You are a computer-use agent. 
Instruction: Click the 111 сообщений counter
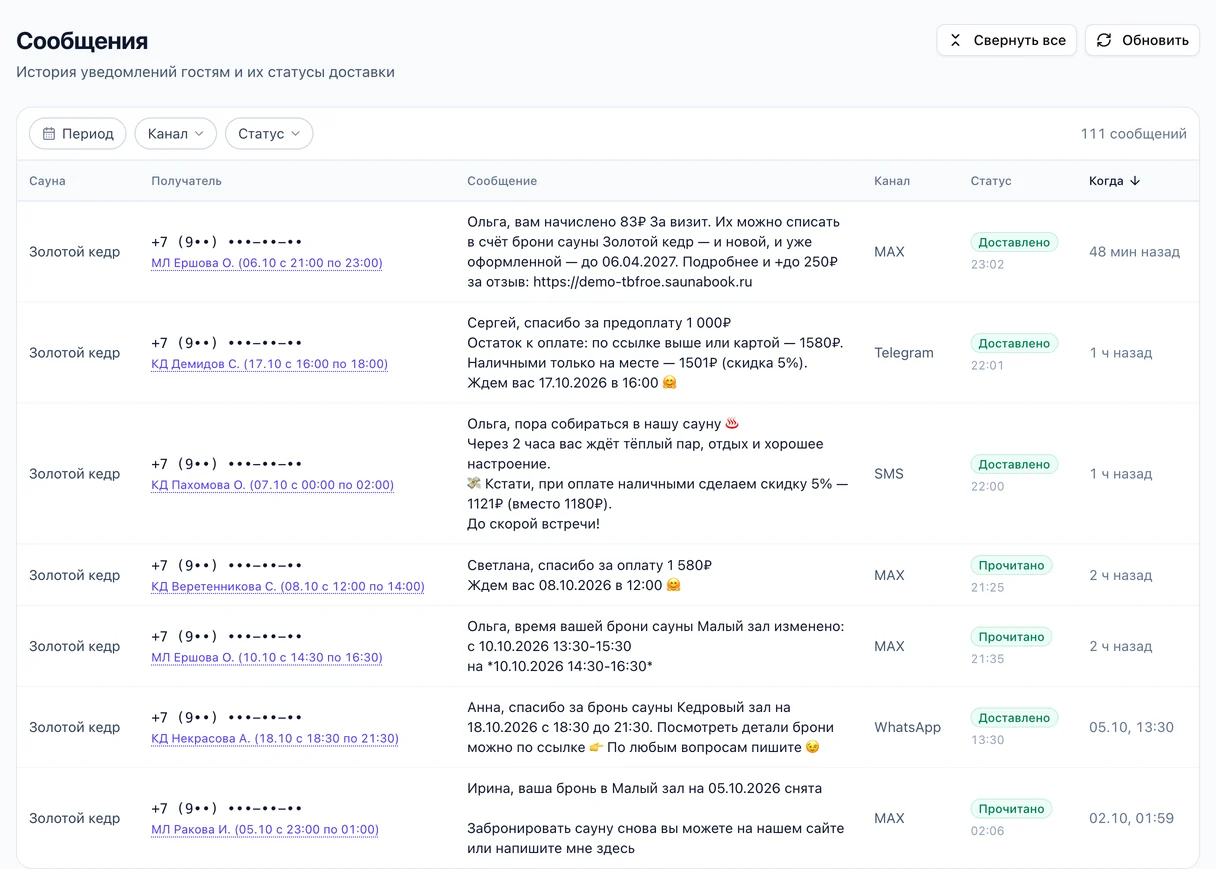tap(1134, 134)
